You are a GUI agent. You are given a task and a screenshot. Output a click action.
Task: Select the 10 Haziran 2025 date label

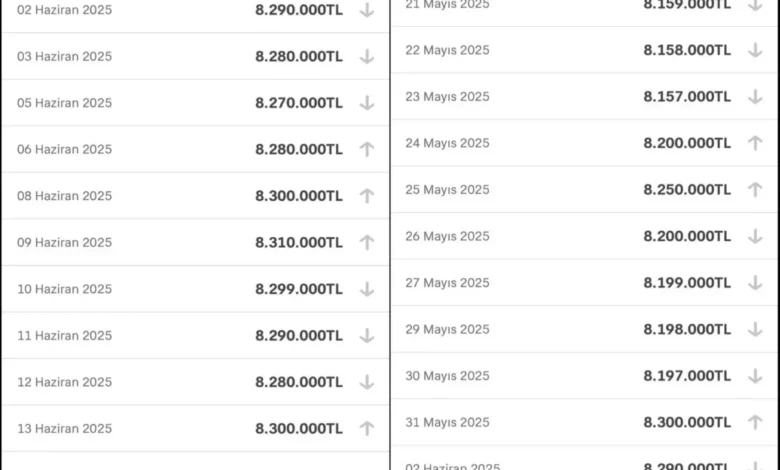click(65, 289)
